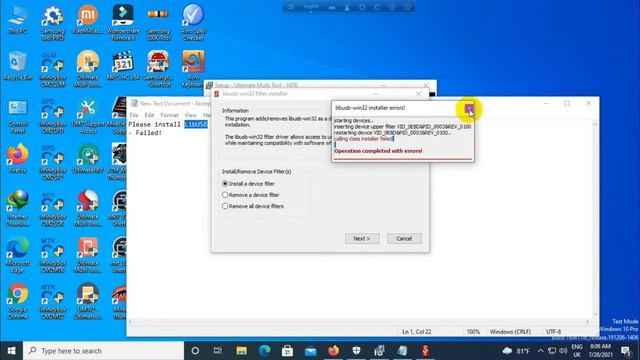Open the Action Center notifications icon
The image size is (640, 360).
pos(626,351)
